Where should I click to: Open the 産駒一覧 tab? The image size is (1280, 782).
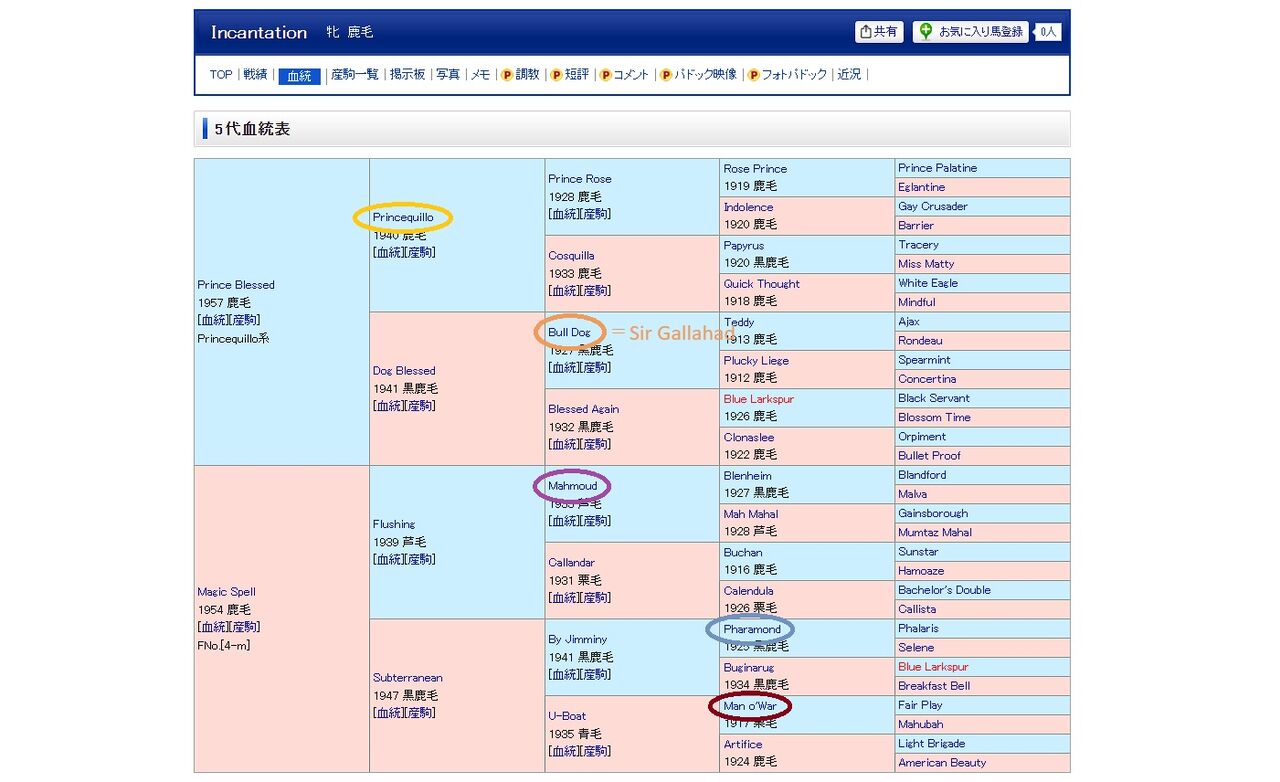point(355,75)
